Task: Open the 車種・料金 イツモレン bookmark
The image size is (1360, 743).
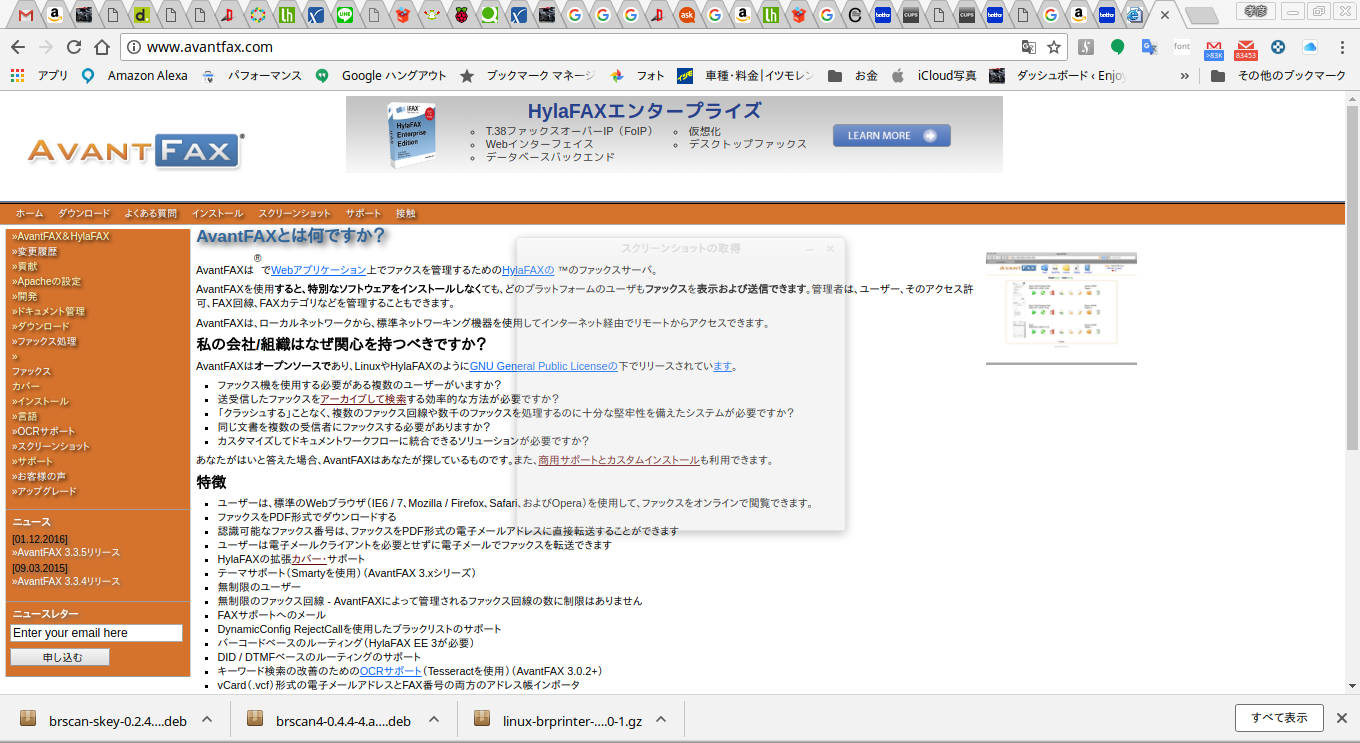Action: (745, 75)
